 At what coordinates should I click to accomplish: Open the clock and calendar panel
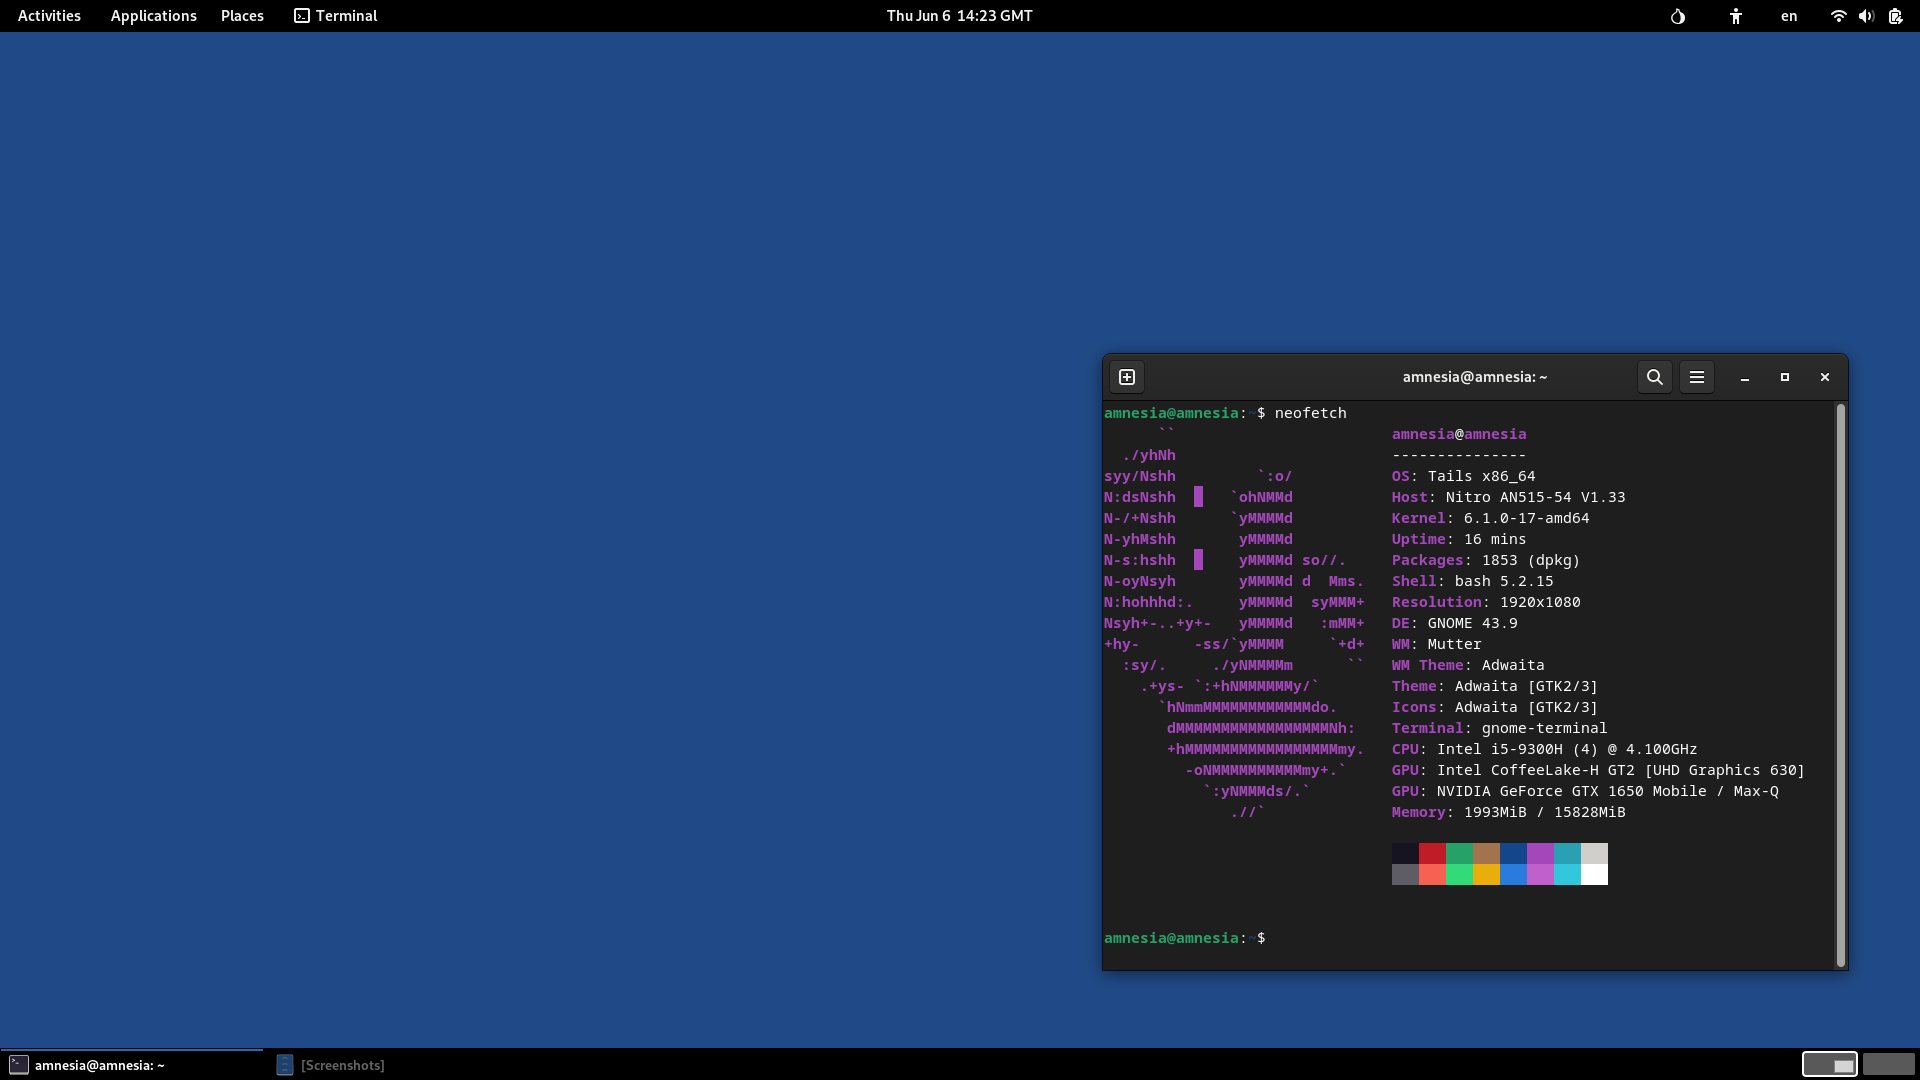point(959,16)
